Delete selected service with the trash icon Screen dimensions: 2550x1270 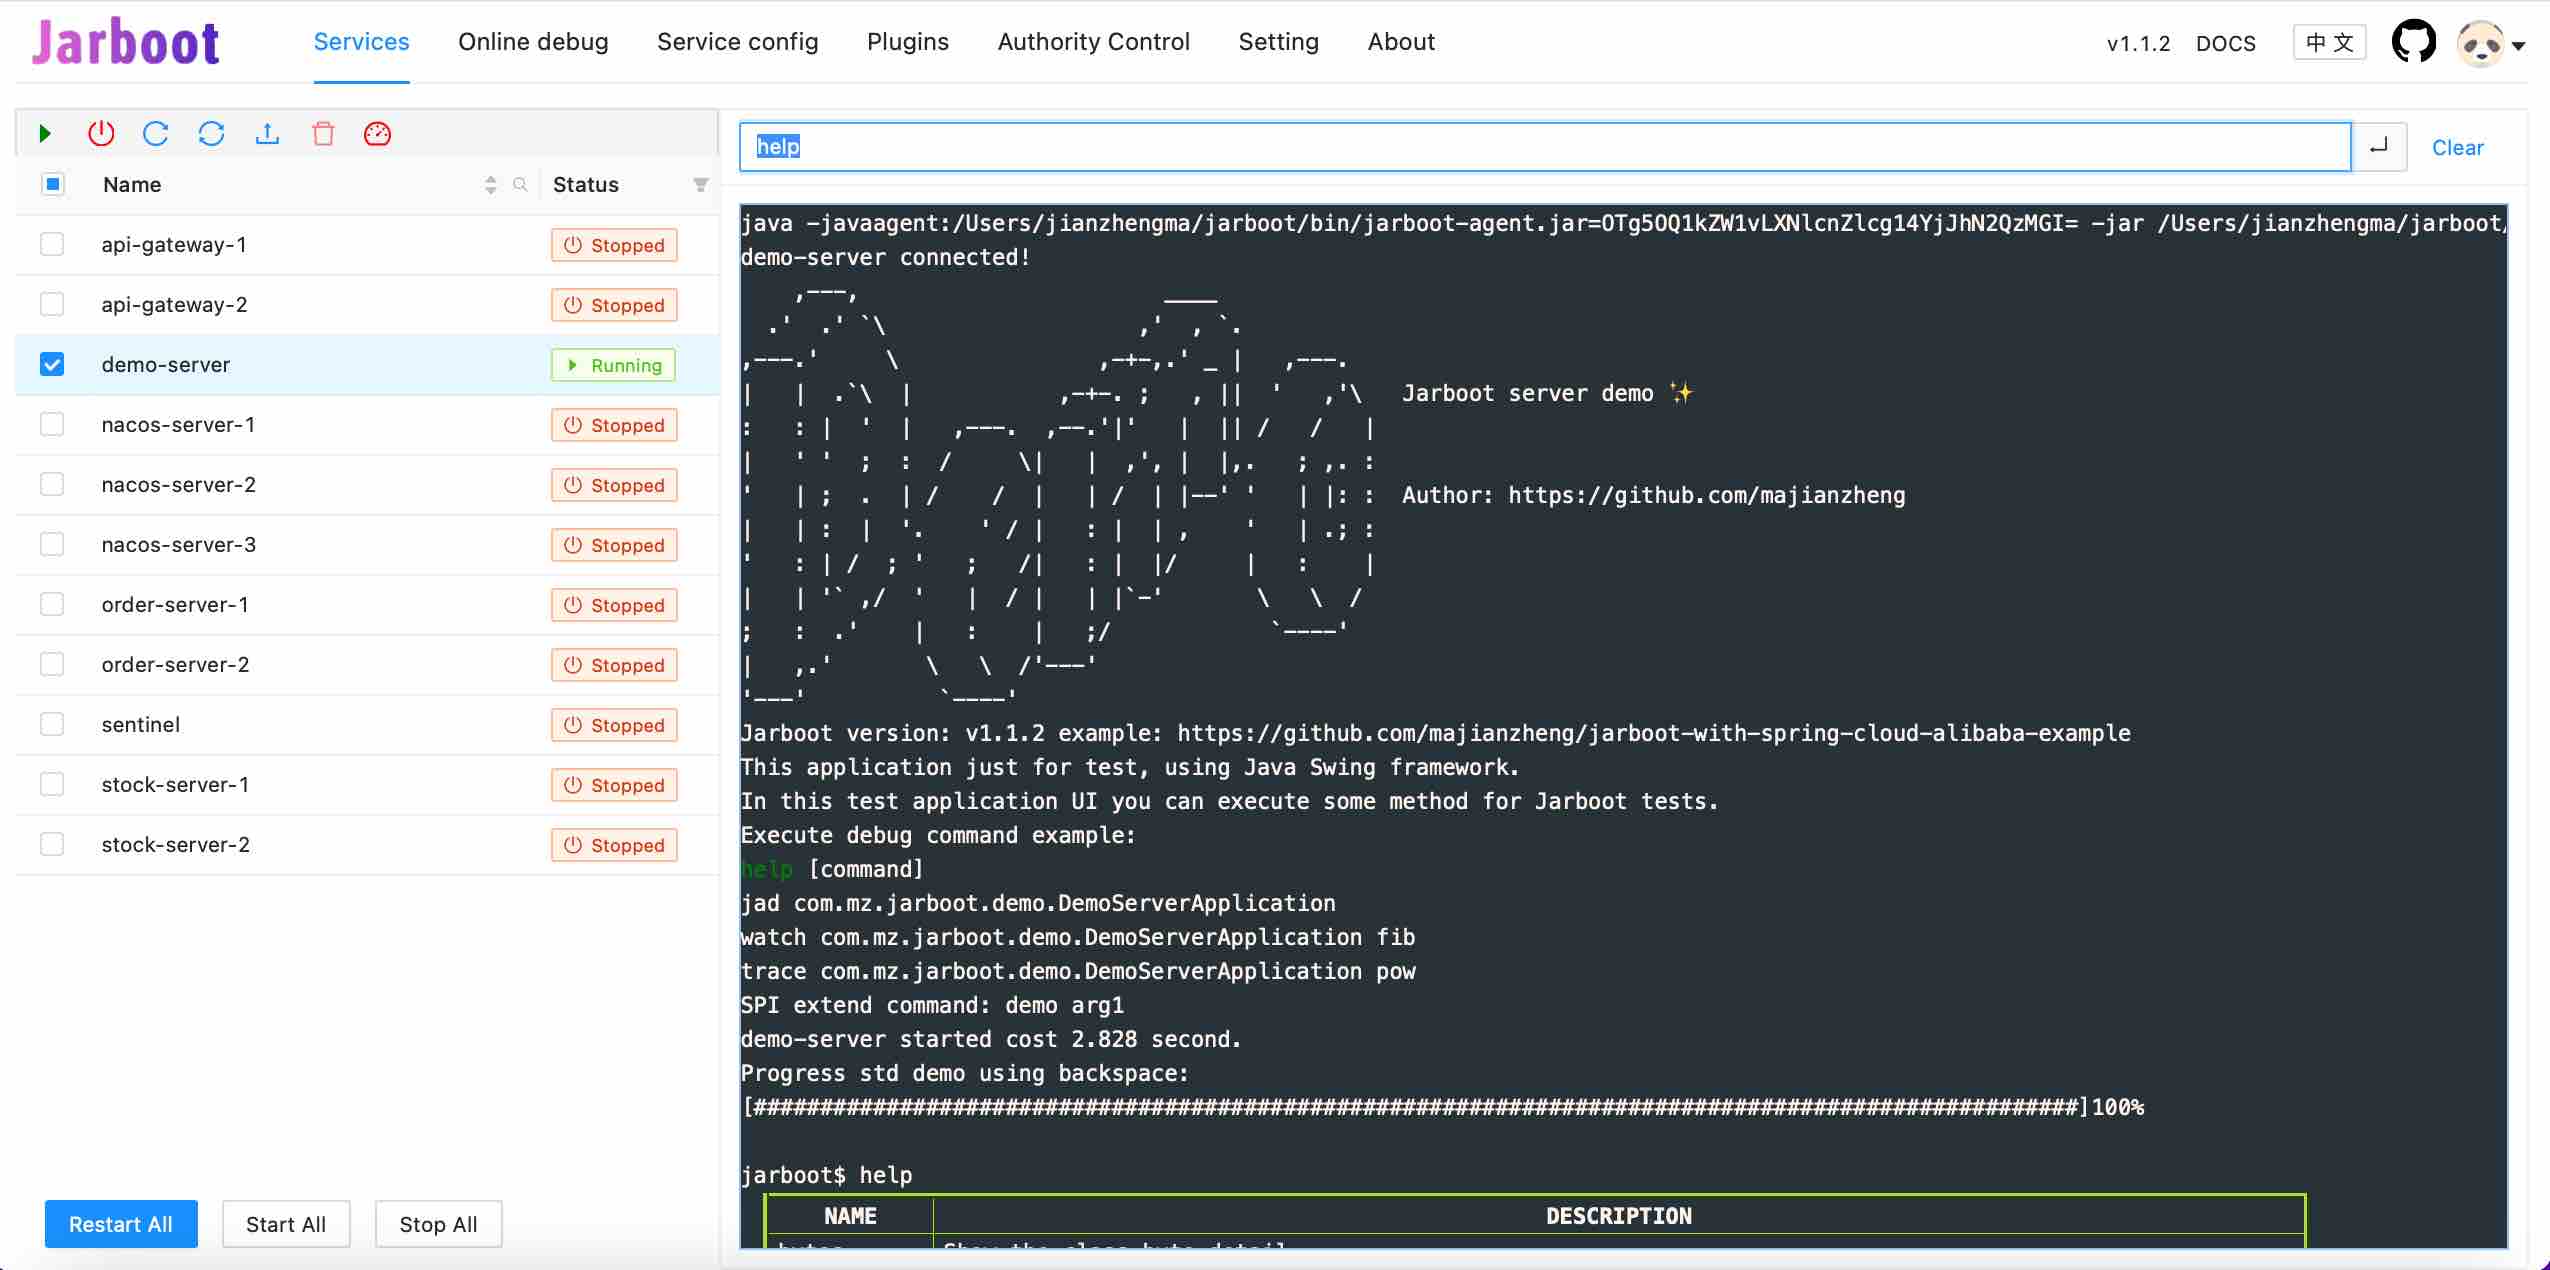(322, 133)
